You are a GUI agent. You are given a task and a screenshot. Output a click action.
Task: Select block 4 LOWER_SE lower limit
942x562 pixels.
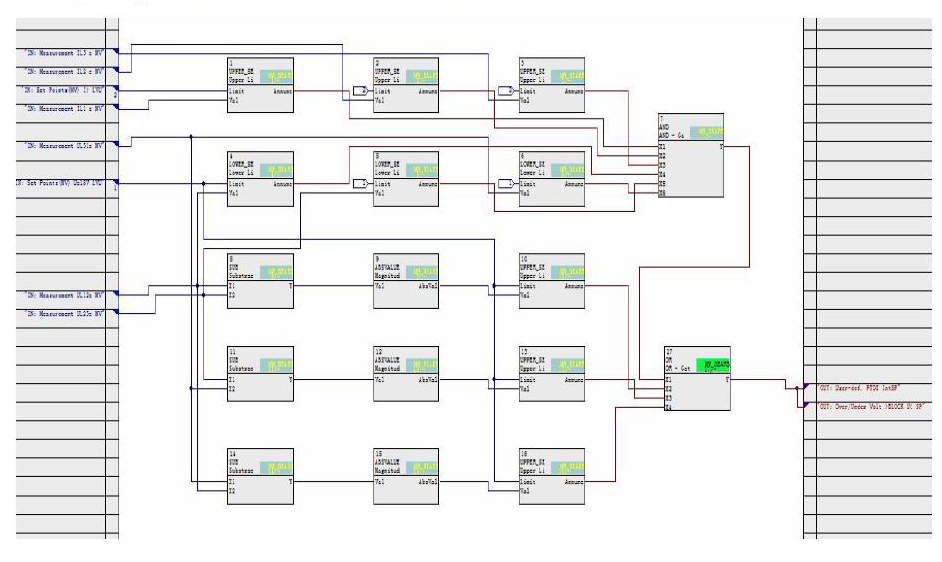pyautogui.click(x=261, y=179)
